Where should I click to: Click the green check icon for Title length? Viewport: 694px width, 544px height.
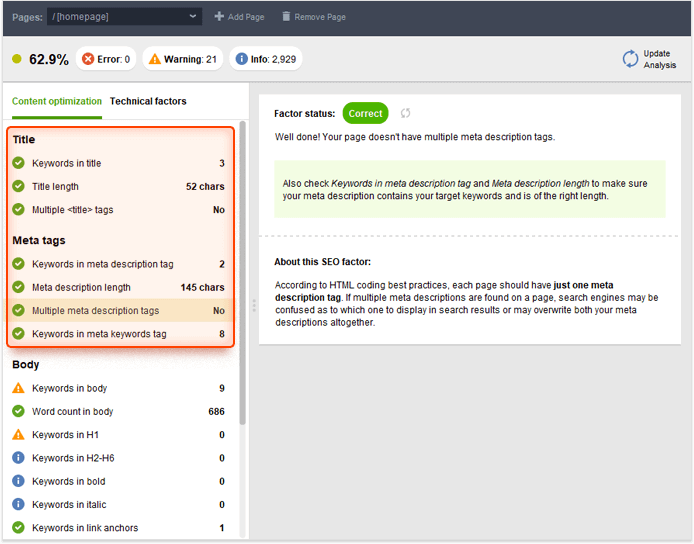click(18, 186)
